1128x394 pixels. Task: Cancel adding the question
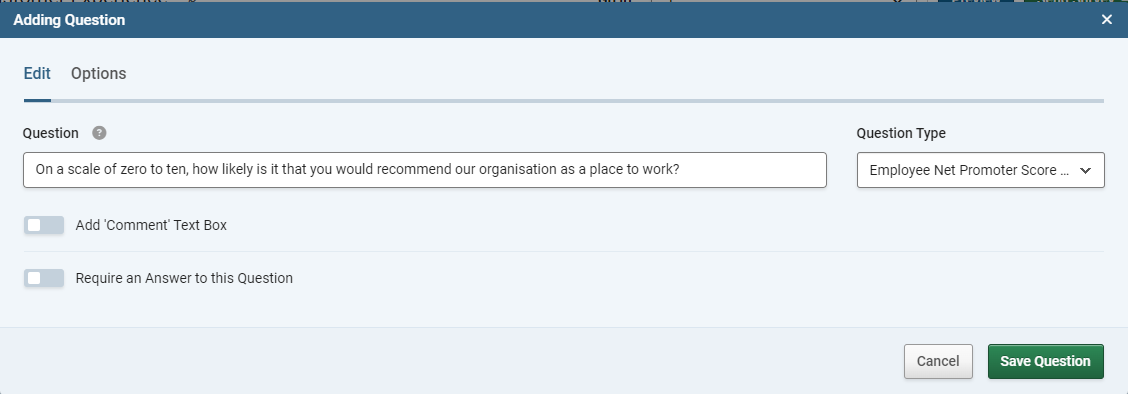(x=938, y=361)
